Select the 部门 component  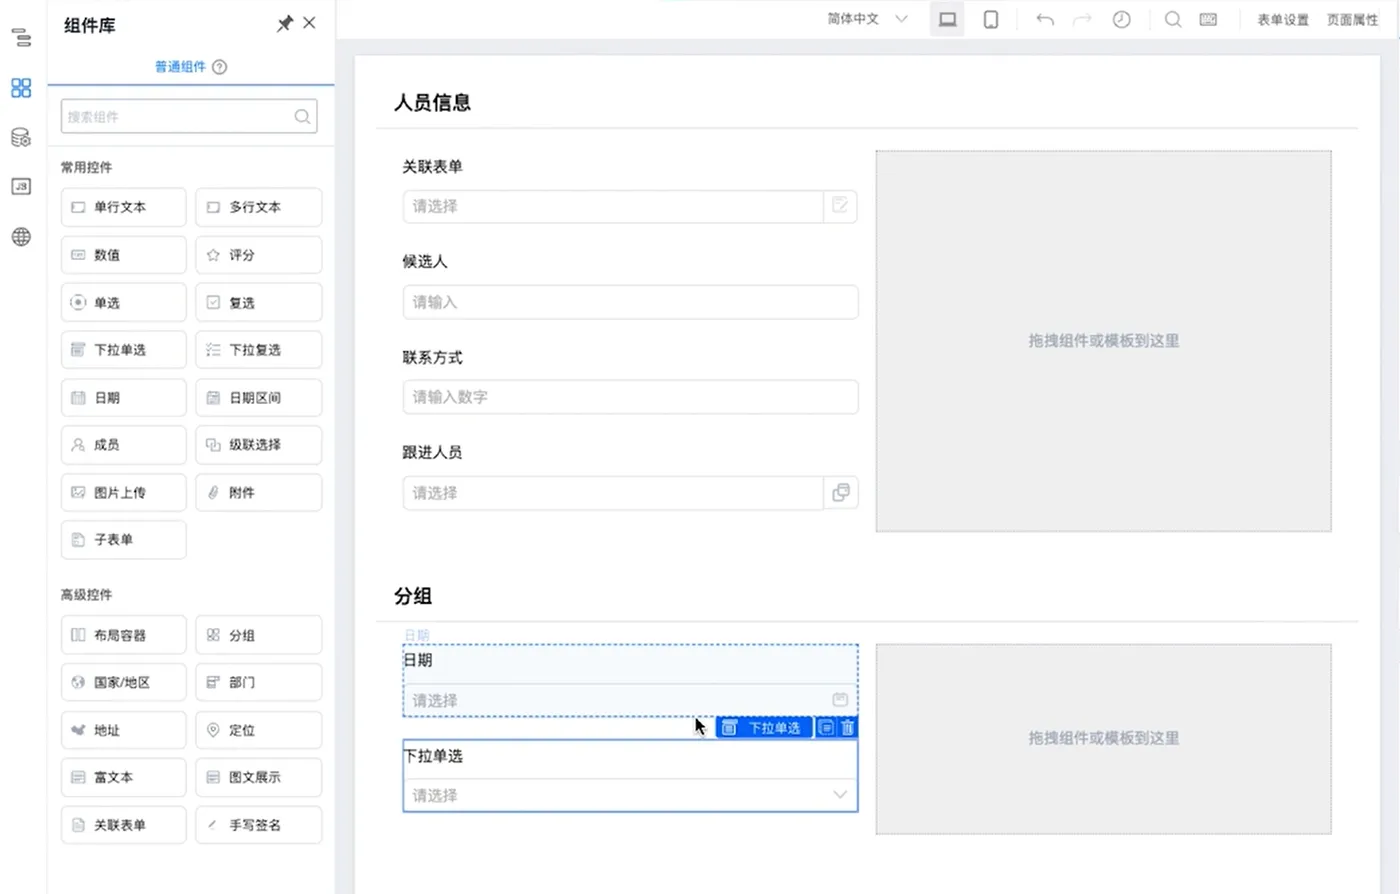click(258, 682)
